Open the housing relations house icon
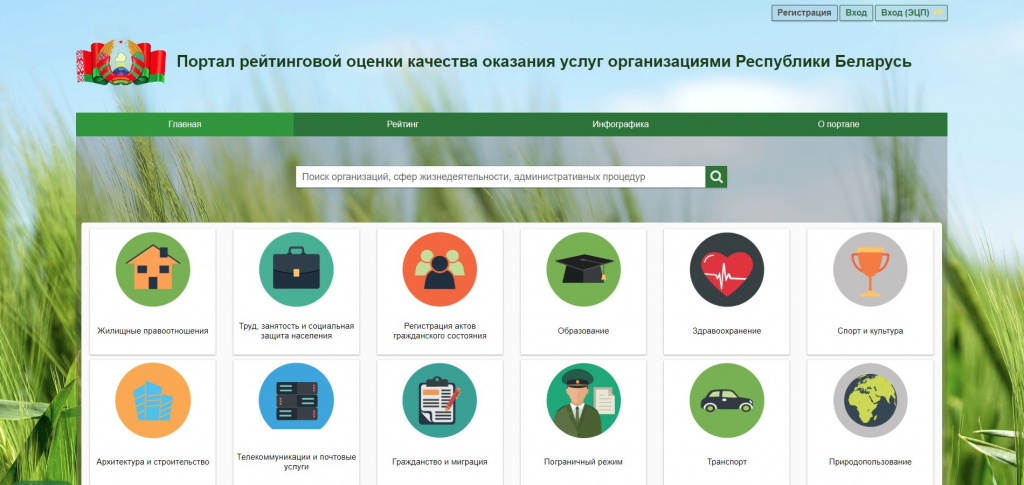The image size is (1024, 485). 152,269
